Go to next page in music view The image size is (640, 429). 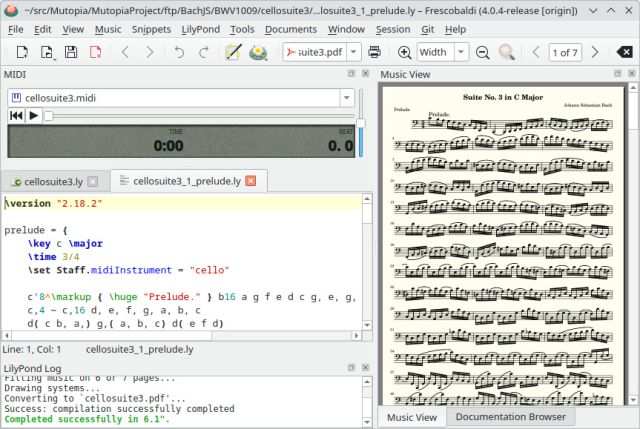pos(595,52)
